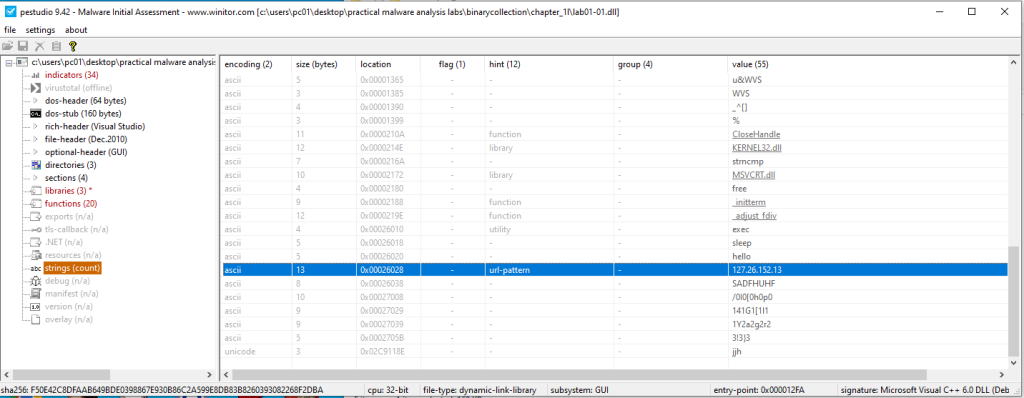This screenshot has height=398, width=1024.
Task: Sort by the group (4) column header
Action: click(x=671, y=64)
